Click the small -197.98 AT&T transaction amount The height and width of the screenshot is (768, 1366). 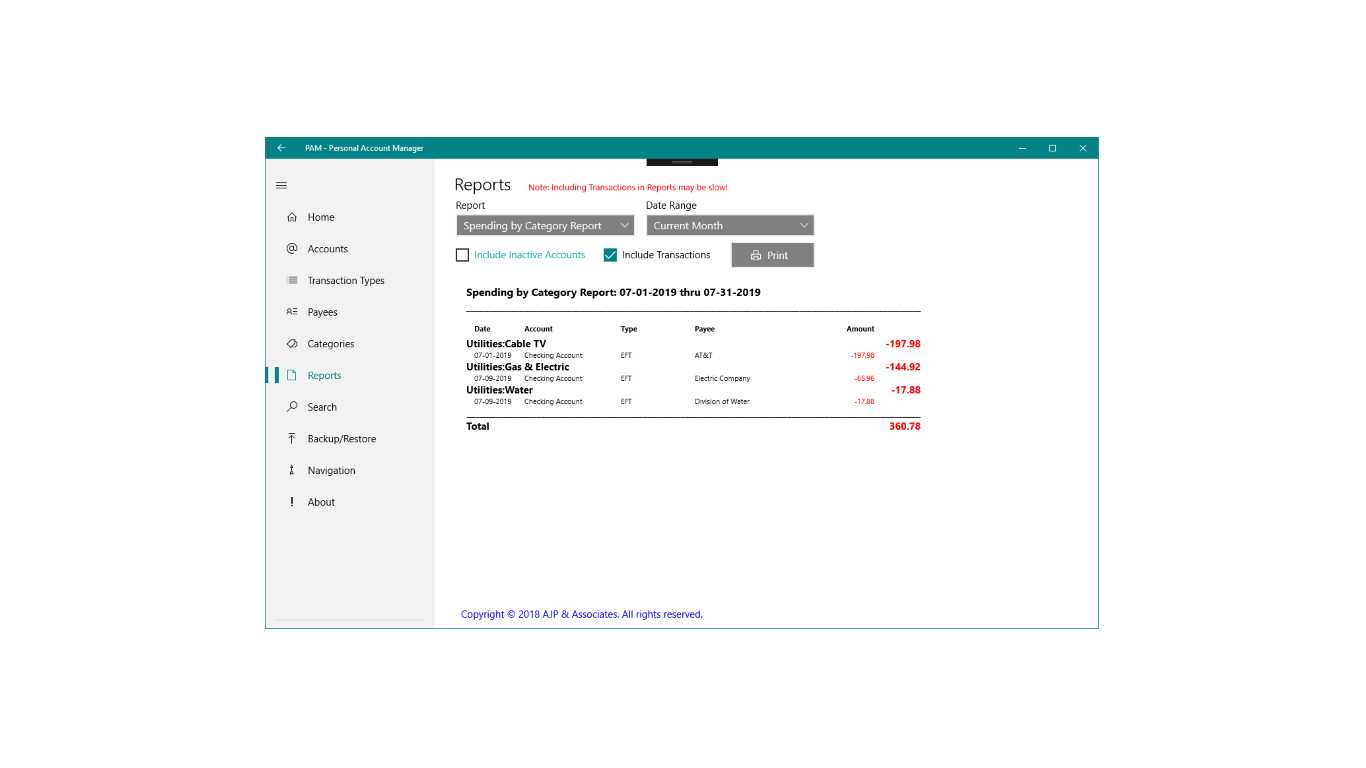(862, 355)
